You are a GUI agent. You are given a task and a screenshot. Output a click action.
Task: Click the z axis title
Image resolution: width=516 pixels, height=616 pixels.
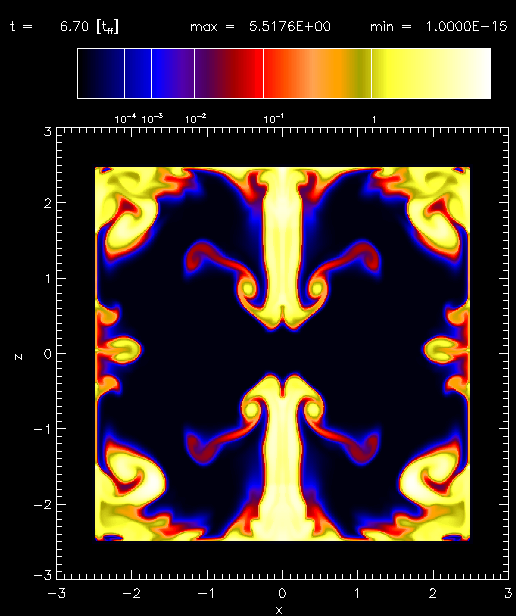pyautogui.click(x=18, y=356)
